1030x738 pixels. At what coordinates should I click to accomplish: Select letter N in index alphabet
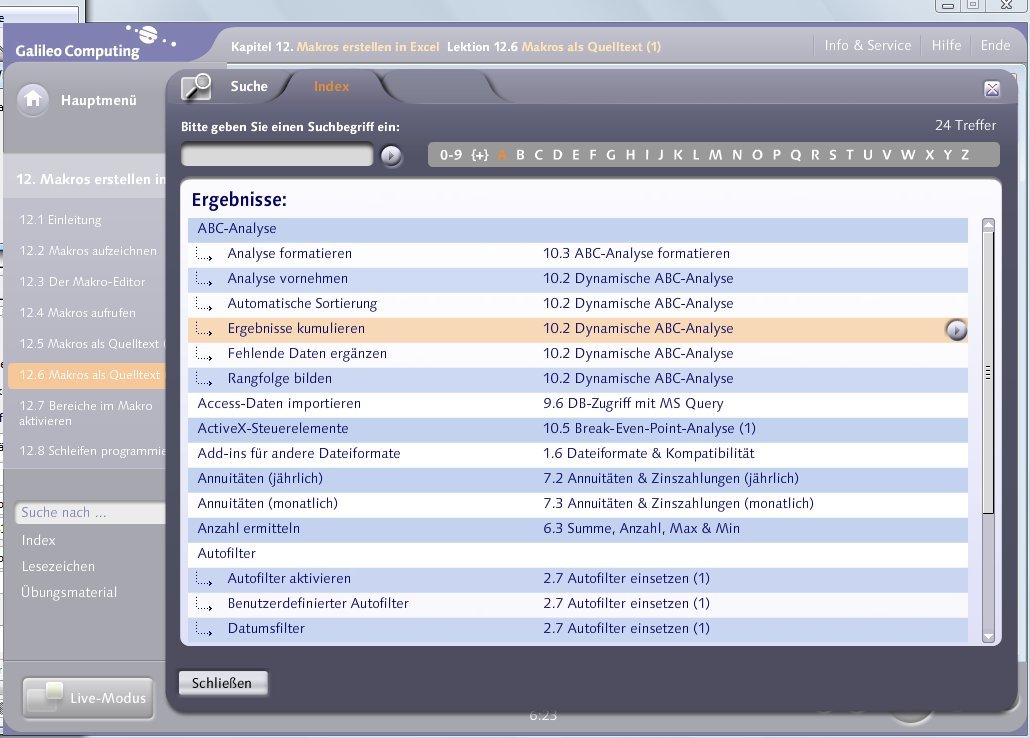point(737,155)
